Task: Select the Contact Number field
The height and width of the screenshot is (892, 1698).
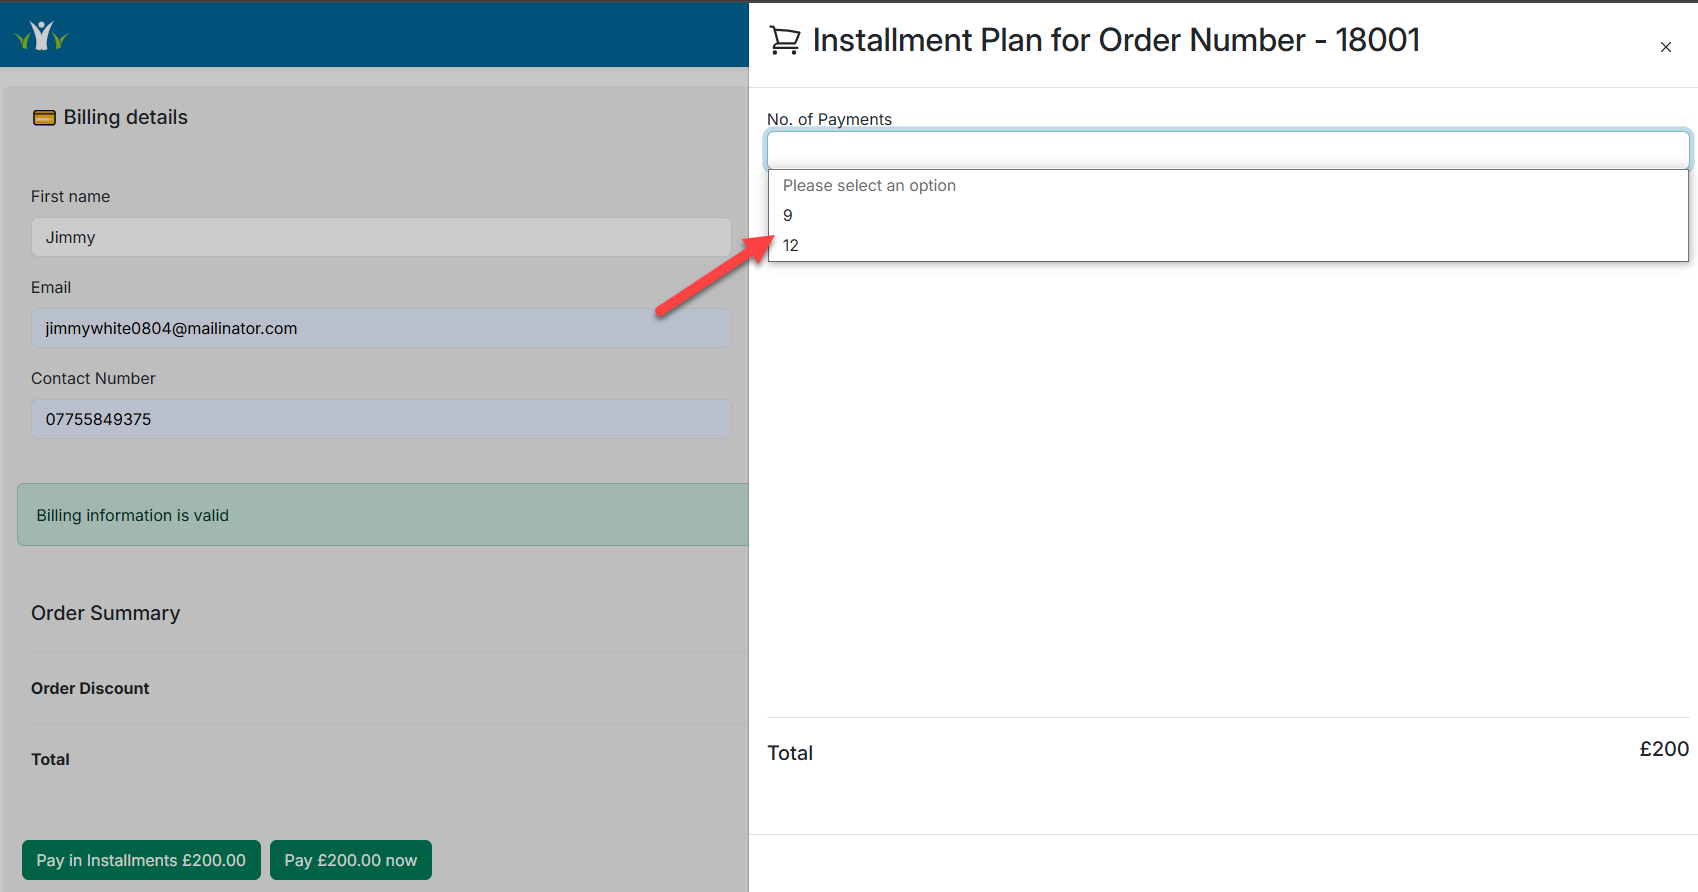Action: pos(380,419)
